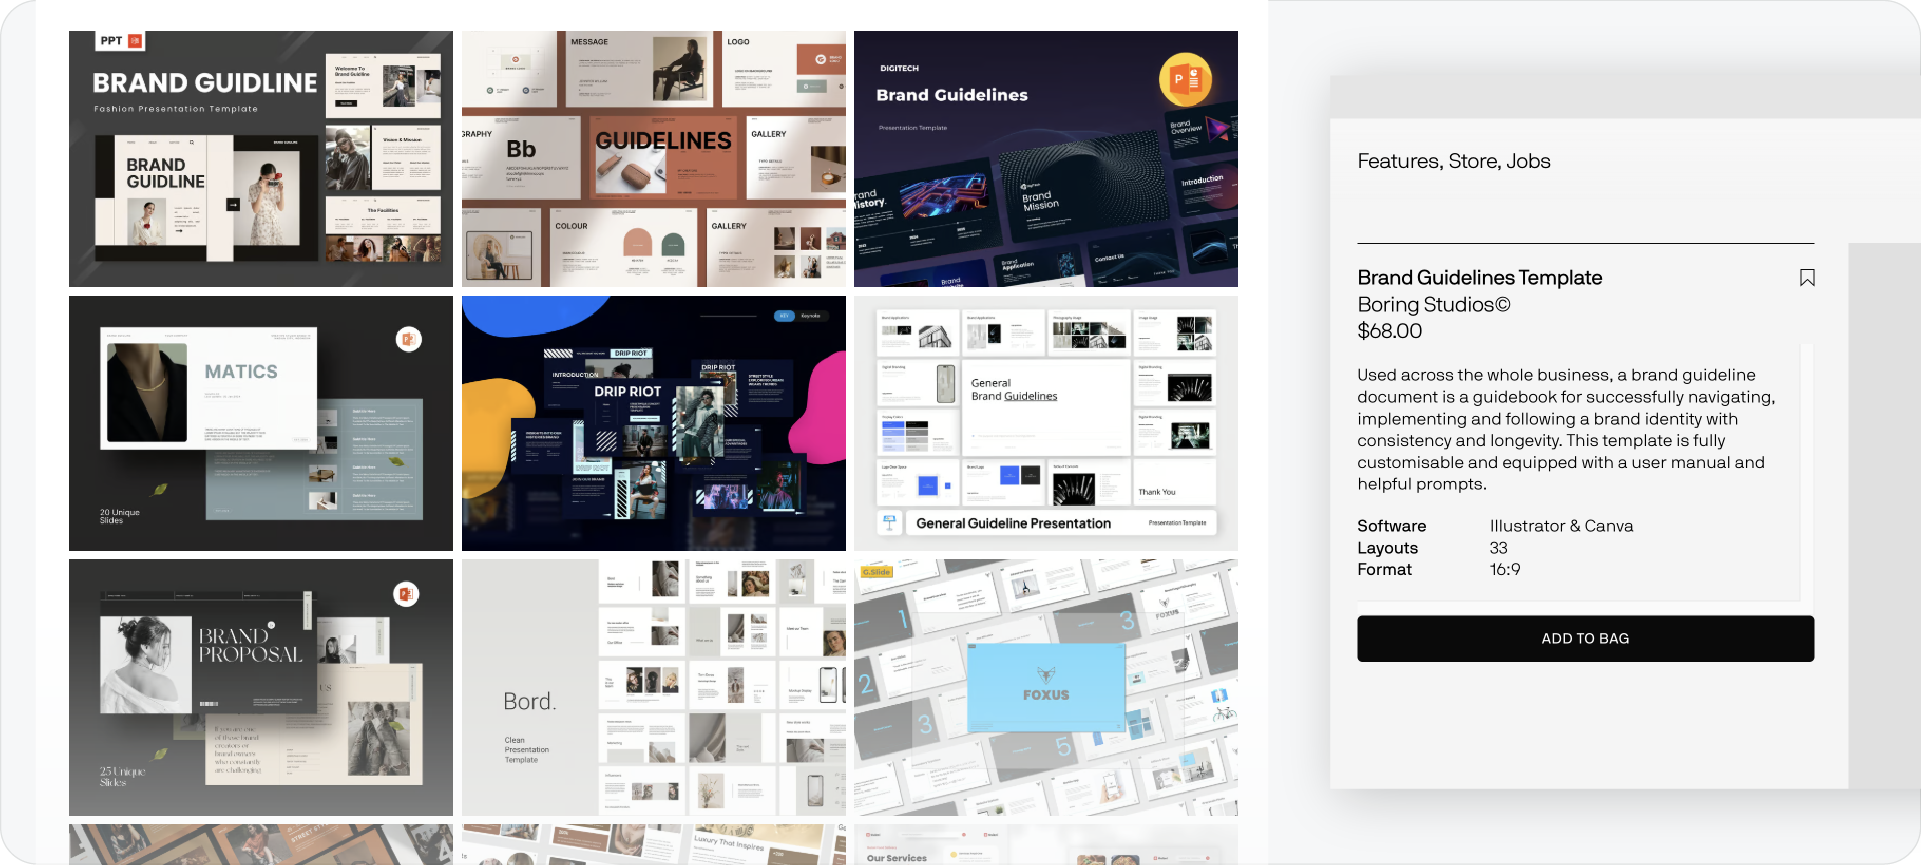Open the DRIP RIOT template thumbnail
The height and width of the screenshot is (865, 1921).
pos(654,423)
